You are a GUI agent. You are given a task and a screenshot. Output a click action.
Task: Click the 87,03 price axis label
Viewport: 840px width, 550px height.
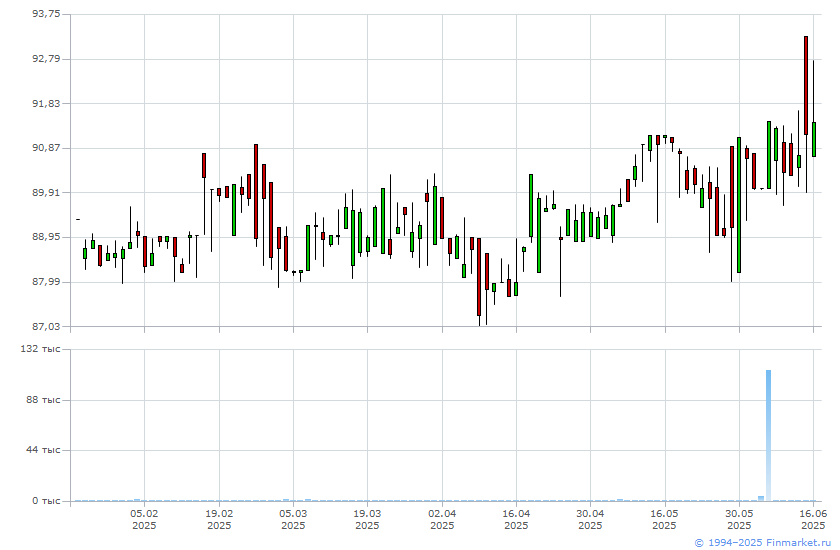[x=46, y=326]
